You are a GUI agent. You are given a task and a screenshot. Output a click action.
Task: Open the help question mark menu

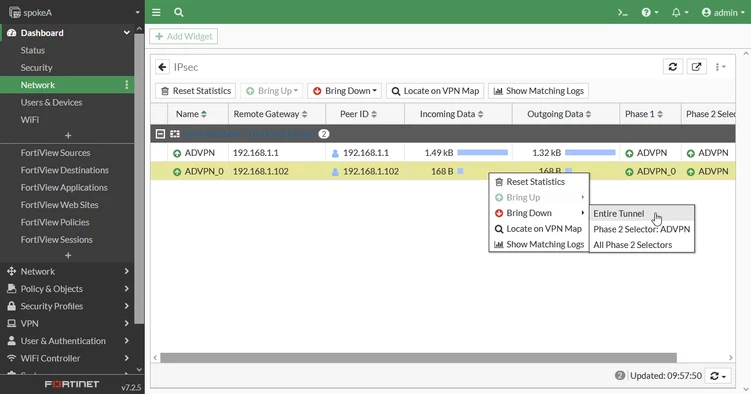pyautogui.click(x=649, y=12)
